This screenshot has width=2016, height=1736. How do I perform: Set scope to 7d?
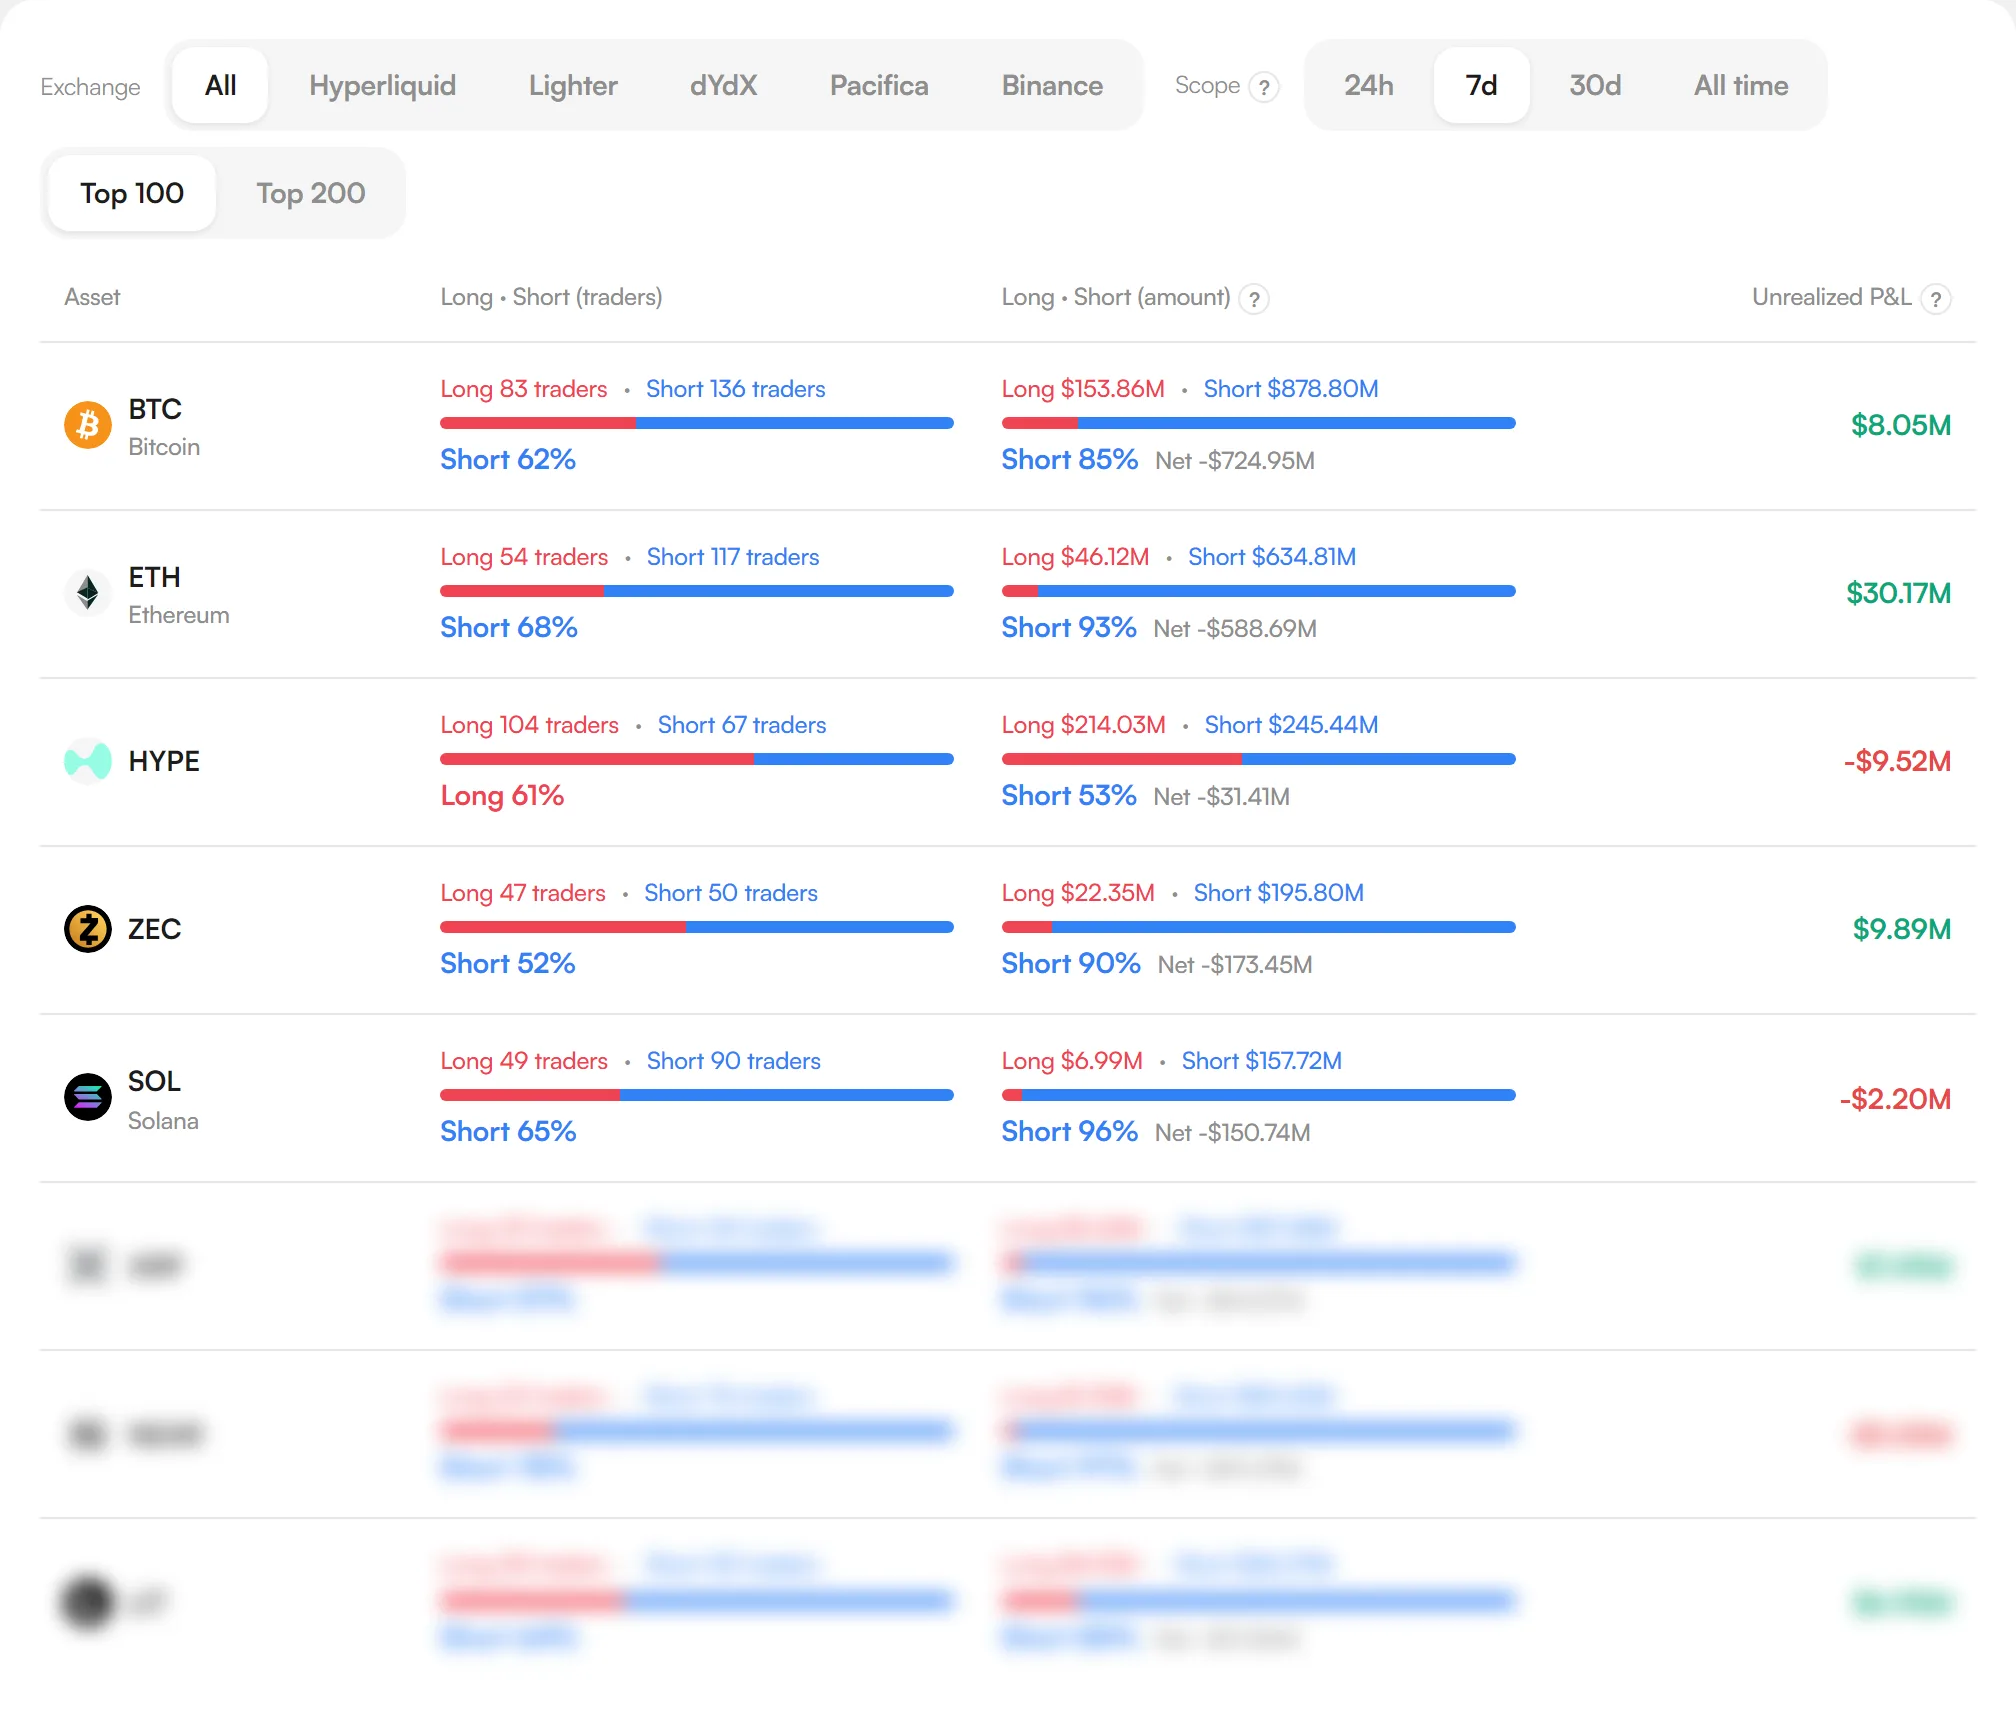1481,85
